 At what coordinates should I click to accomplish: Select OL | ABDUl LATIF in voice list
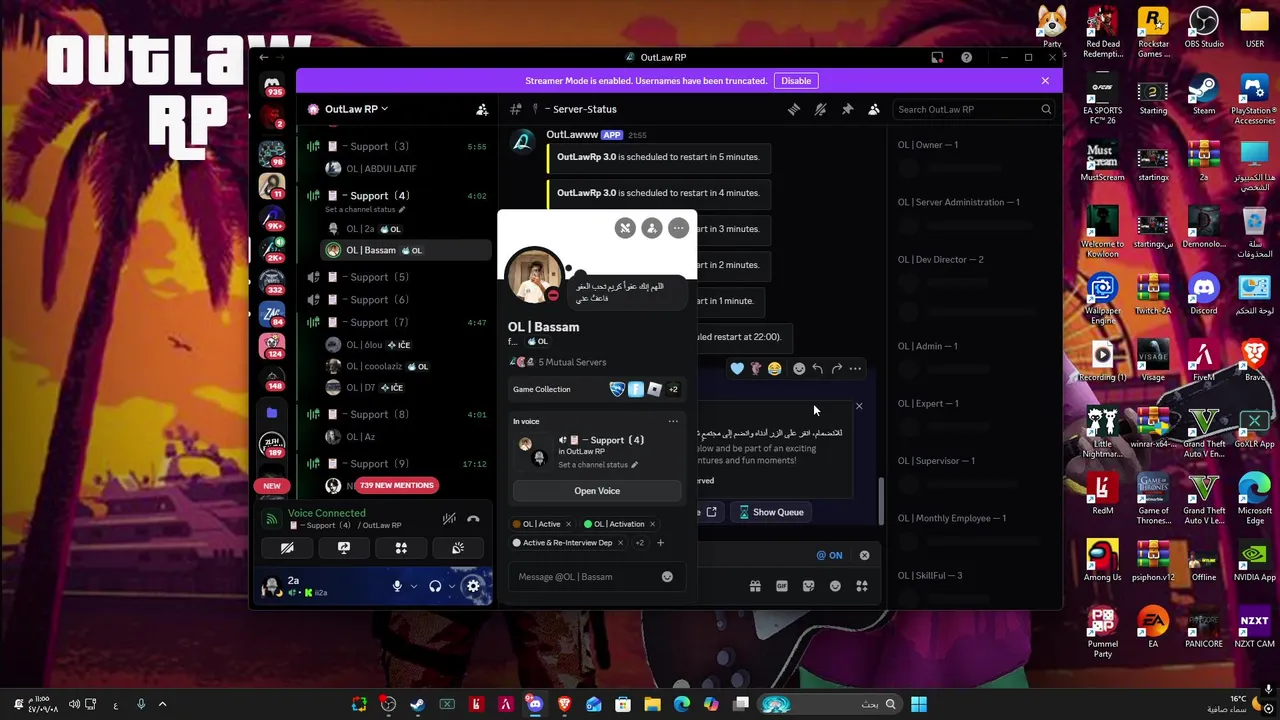[407, 169]
